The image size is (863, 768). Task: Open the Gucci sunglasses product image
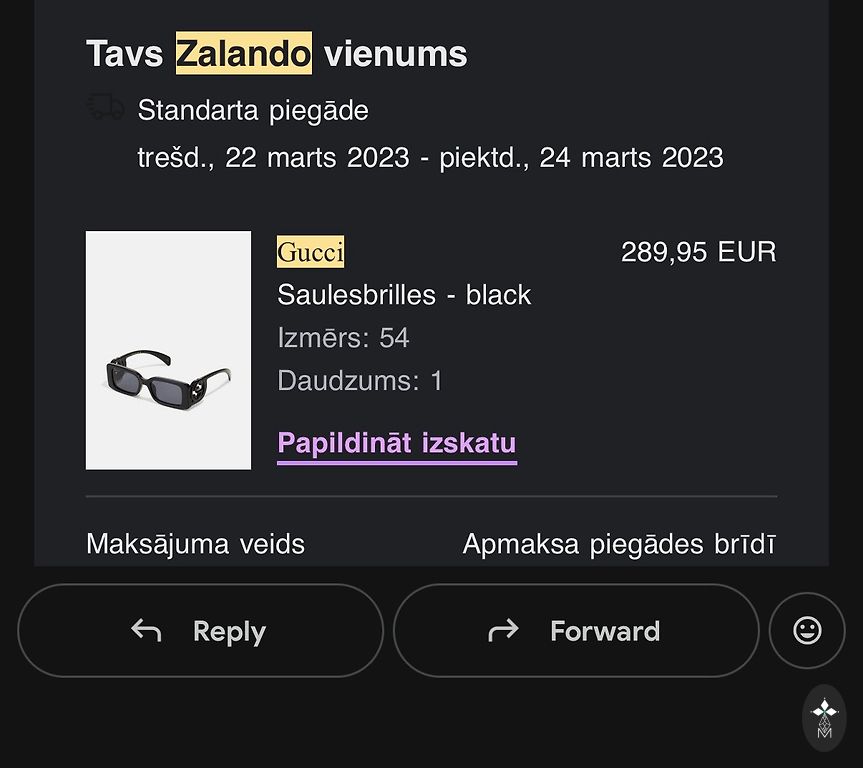tap(168, 350)
